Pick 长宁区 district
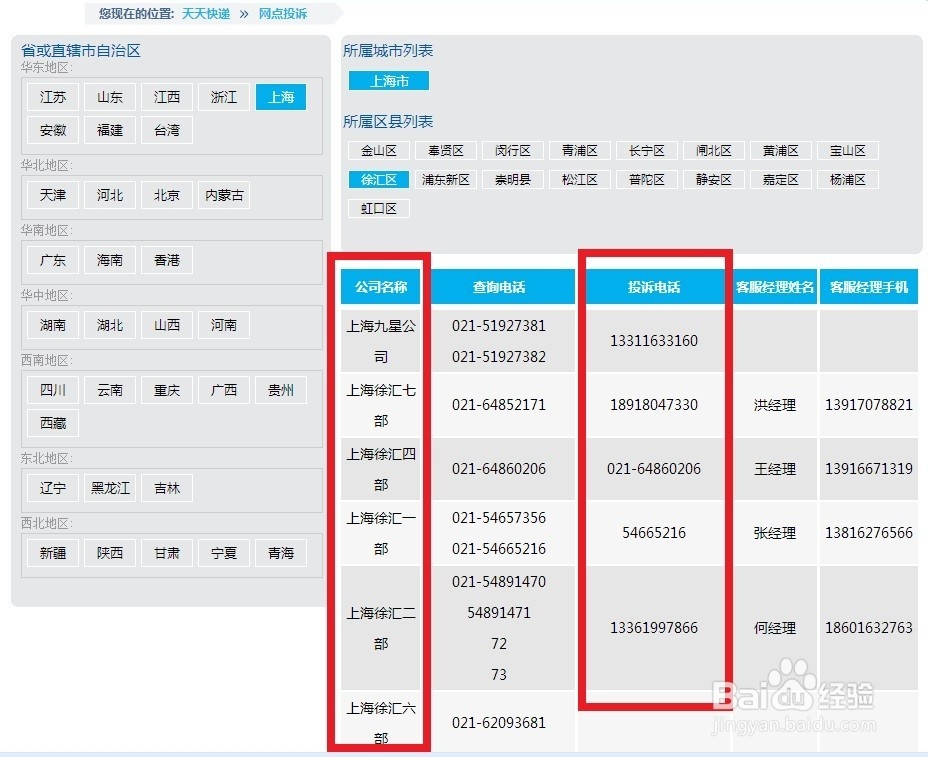The image size is (928, 757). click(x=646, y=150)
